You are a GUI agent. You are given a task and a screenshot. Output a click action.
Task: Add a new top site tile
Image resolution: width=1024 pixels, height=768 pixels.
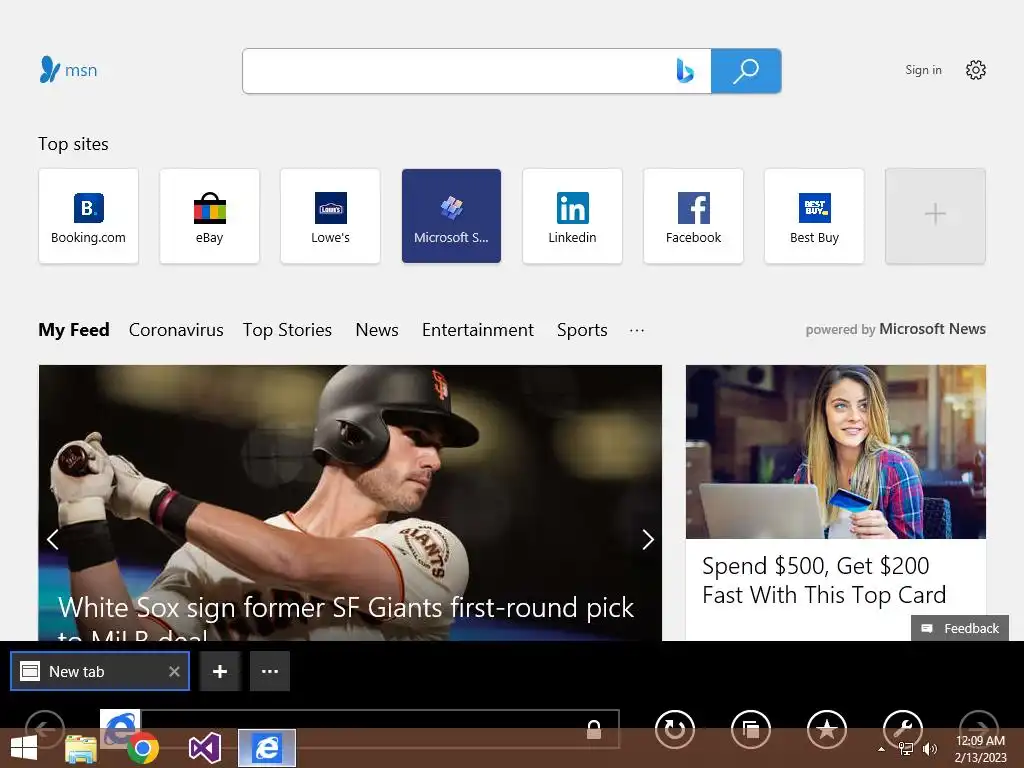click(x=935, y=216)
